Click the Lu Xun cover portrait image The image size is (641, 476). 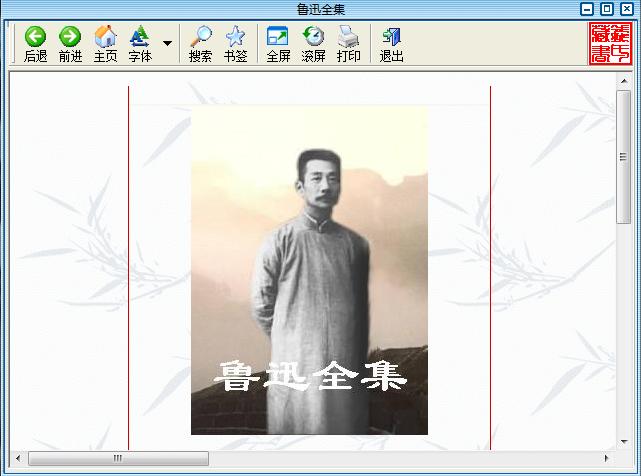[x=309, y=270]
